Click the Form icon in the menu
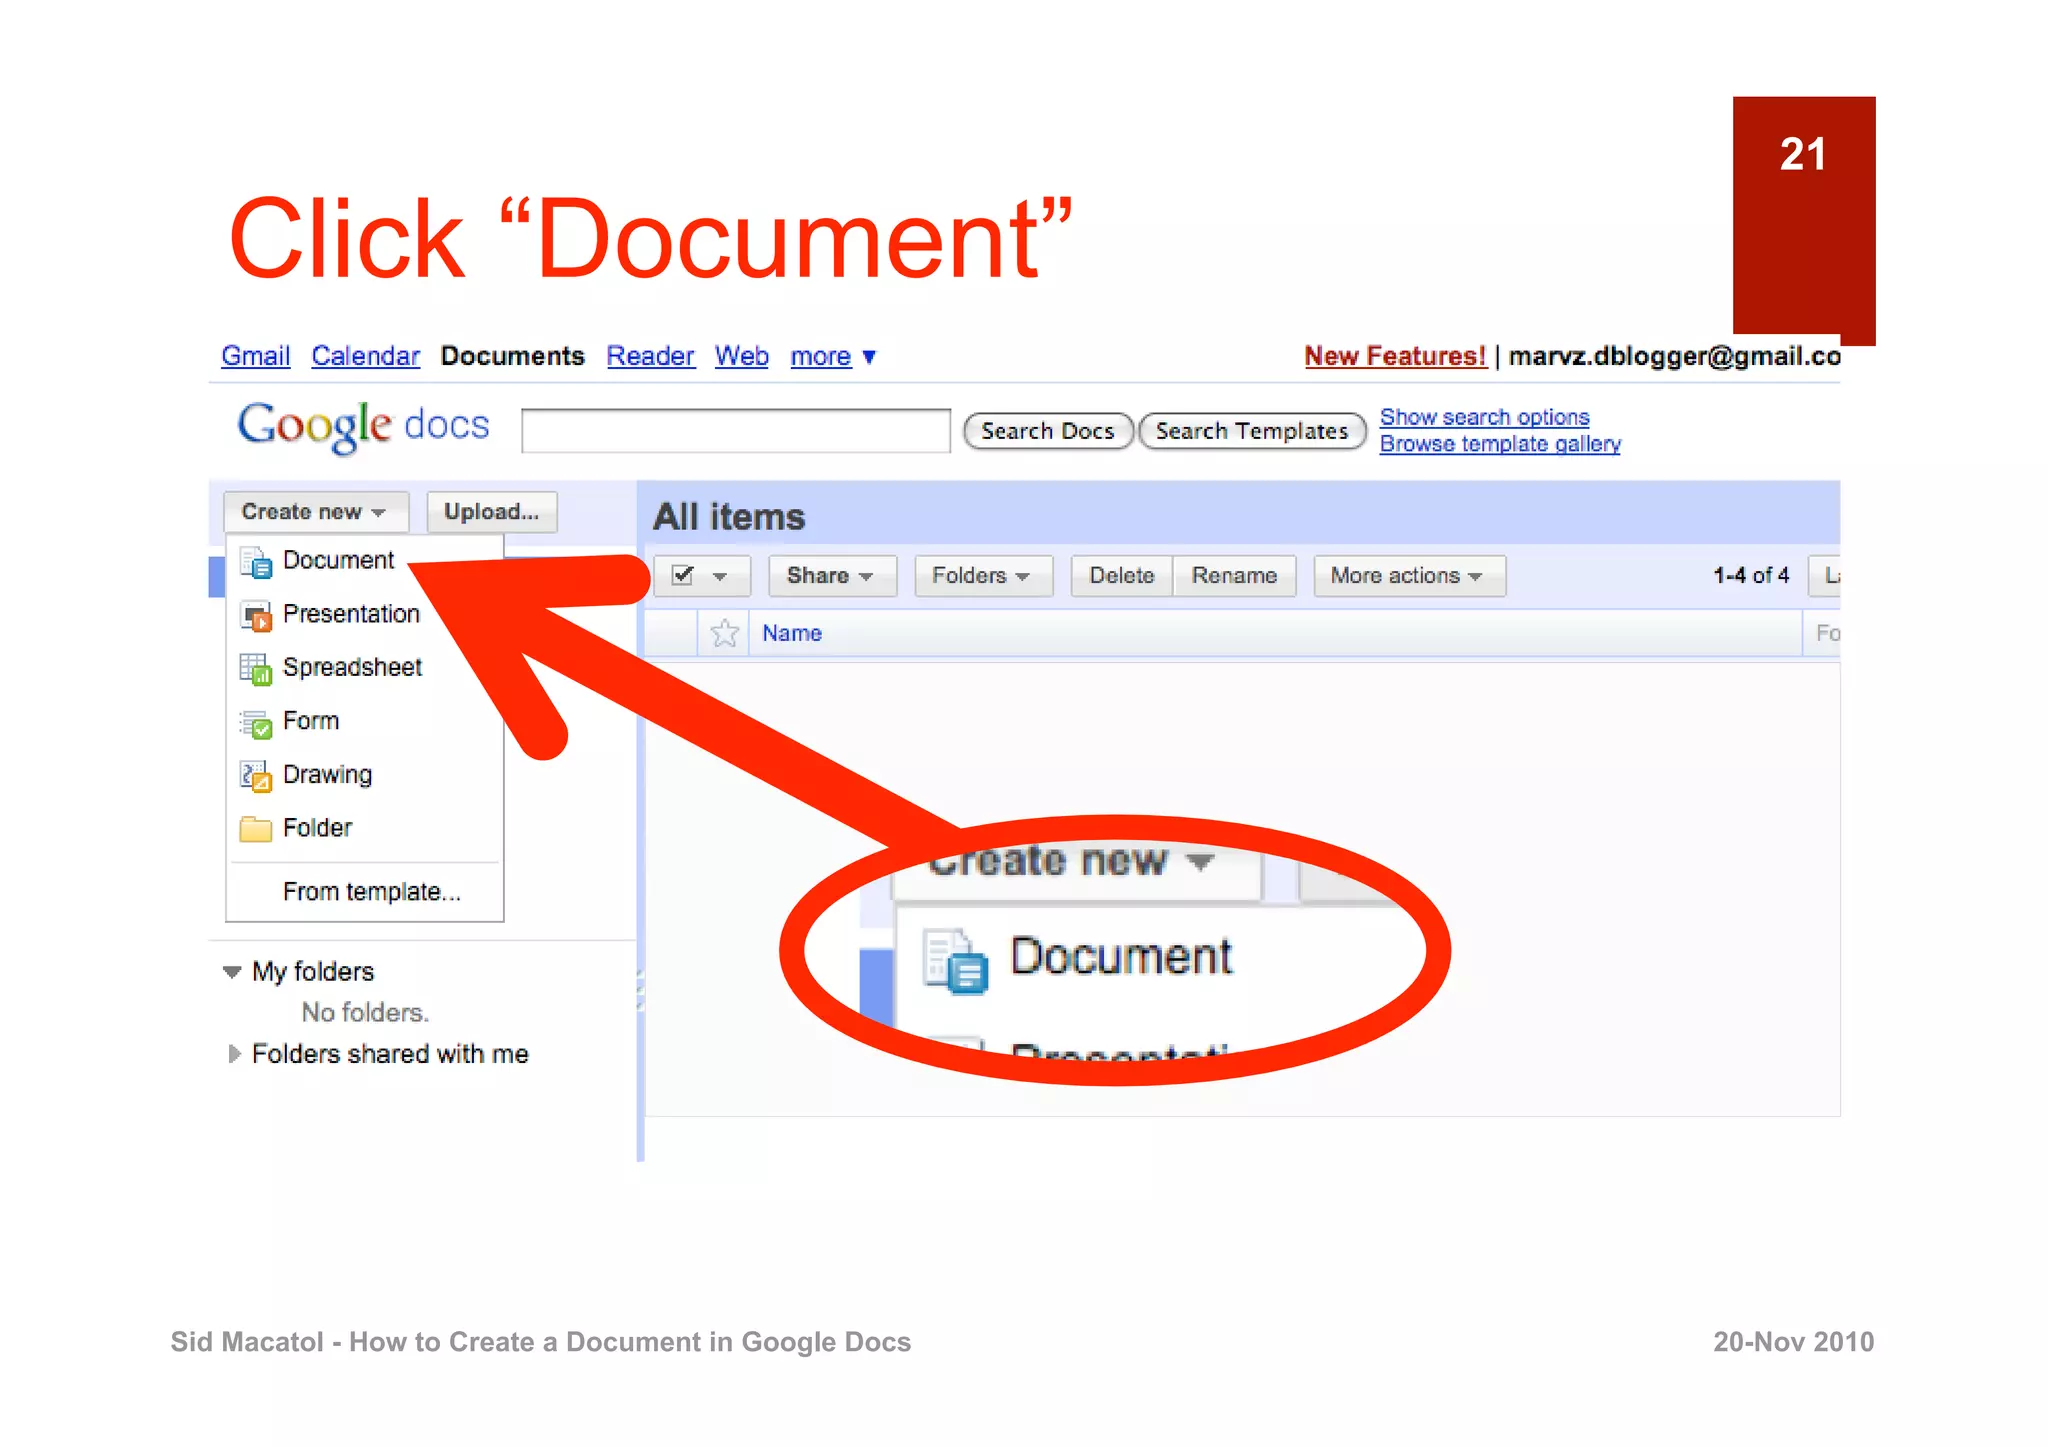 [x=256, y=723]
